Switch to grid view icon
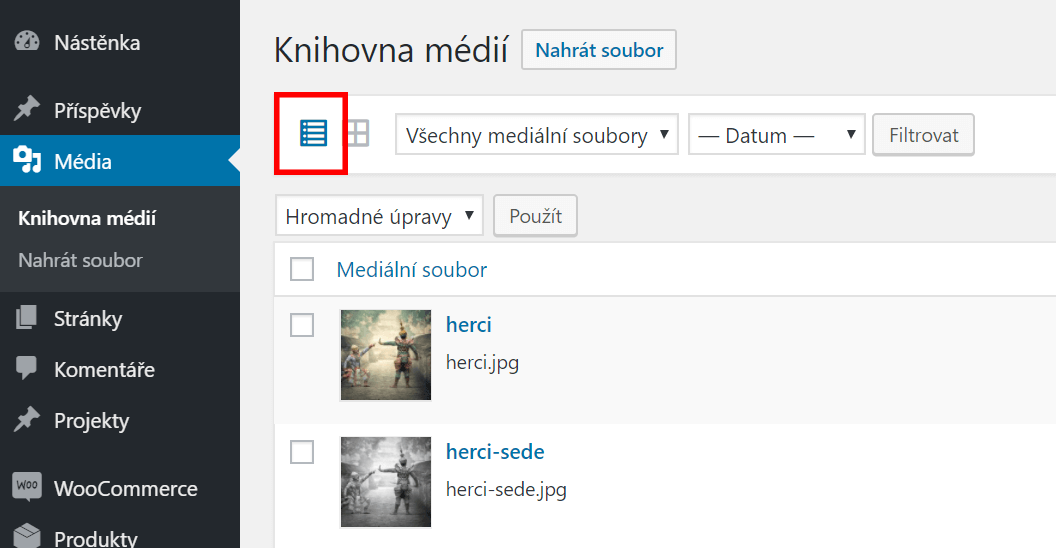The width and height of the screenshot is (1056, 548). pyautogui.click(x=358, y=133)
